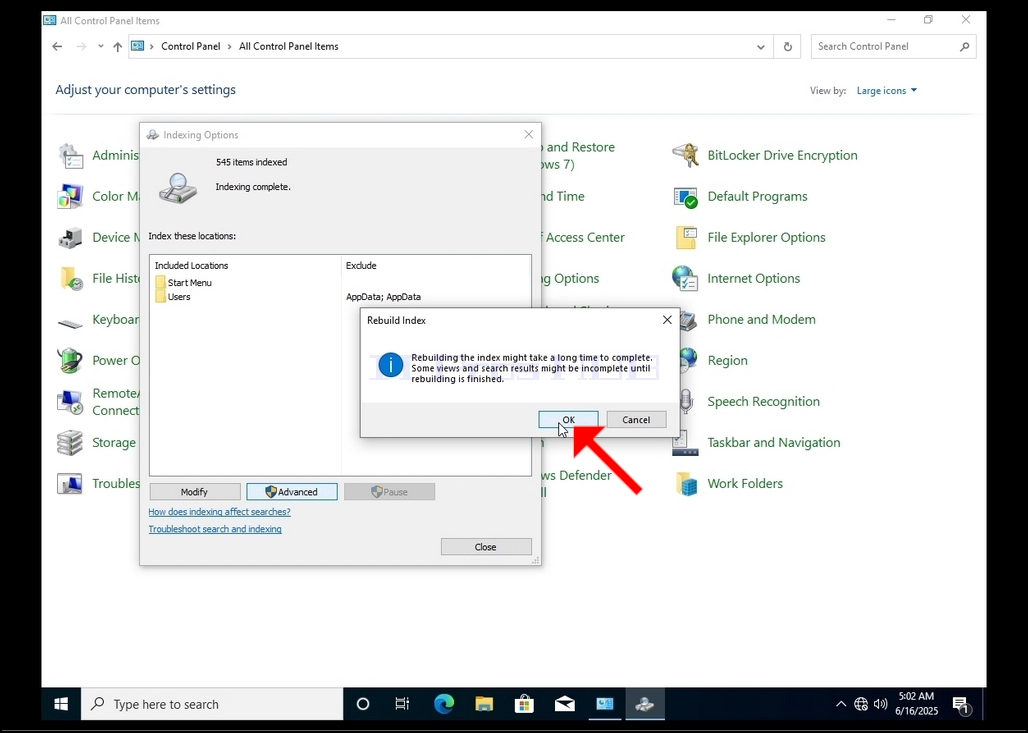Open notification center icon
The width and height of the screenshot is (1028, 733).
point(961,705)
